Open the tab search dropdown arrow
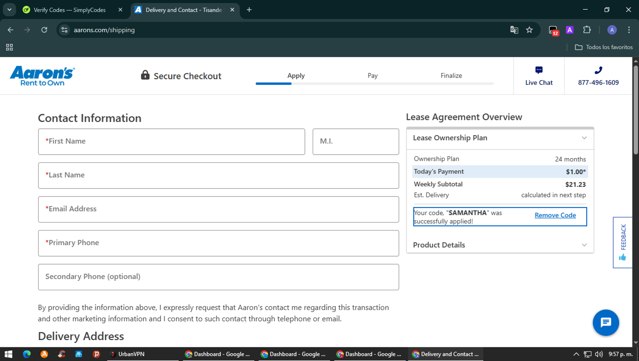 pos(9,10)
